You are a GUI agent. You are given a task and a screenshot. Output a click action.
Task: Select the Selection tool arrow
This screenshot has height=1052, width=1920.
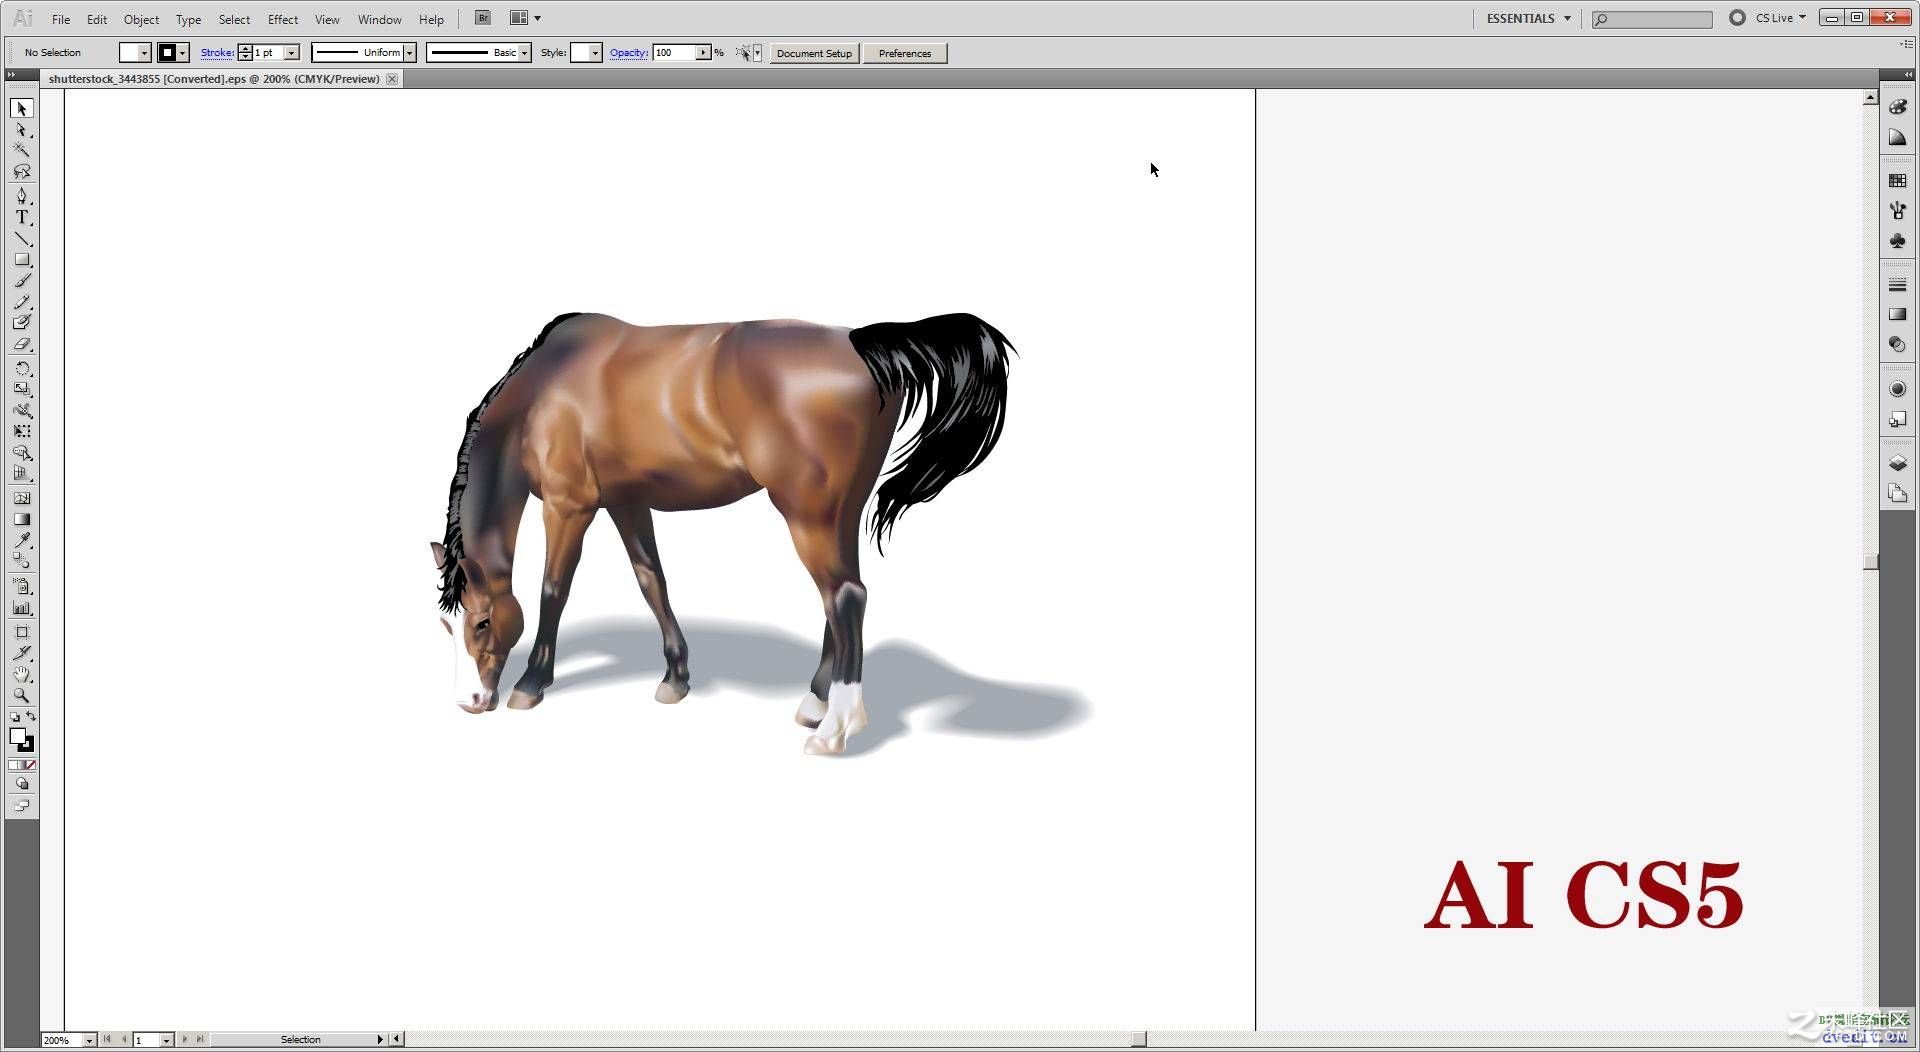pyautogui.click(x=22, y=108)
